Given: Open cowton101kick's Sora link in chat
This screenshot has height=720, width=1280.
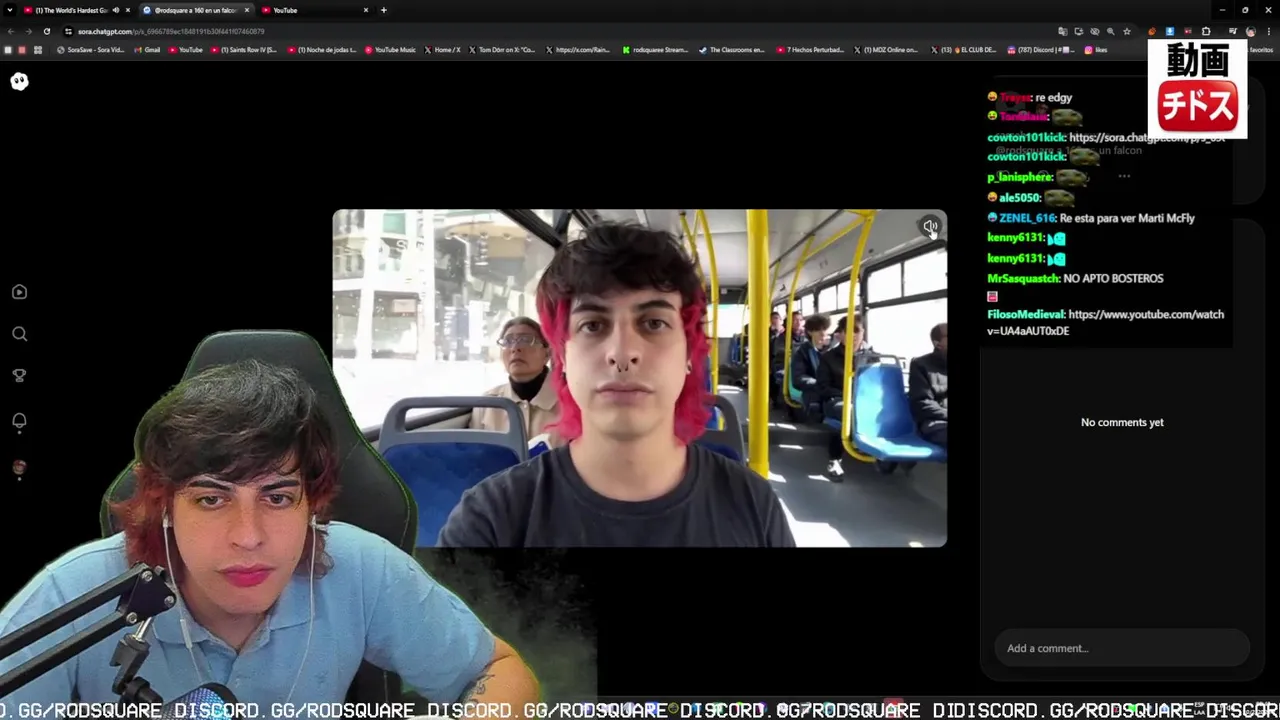Looking at the screenshot, I should click(1146, 138).
